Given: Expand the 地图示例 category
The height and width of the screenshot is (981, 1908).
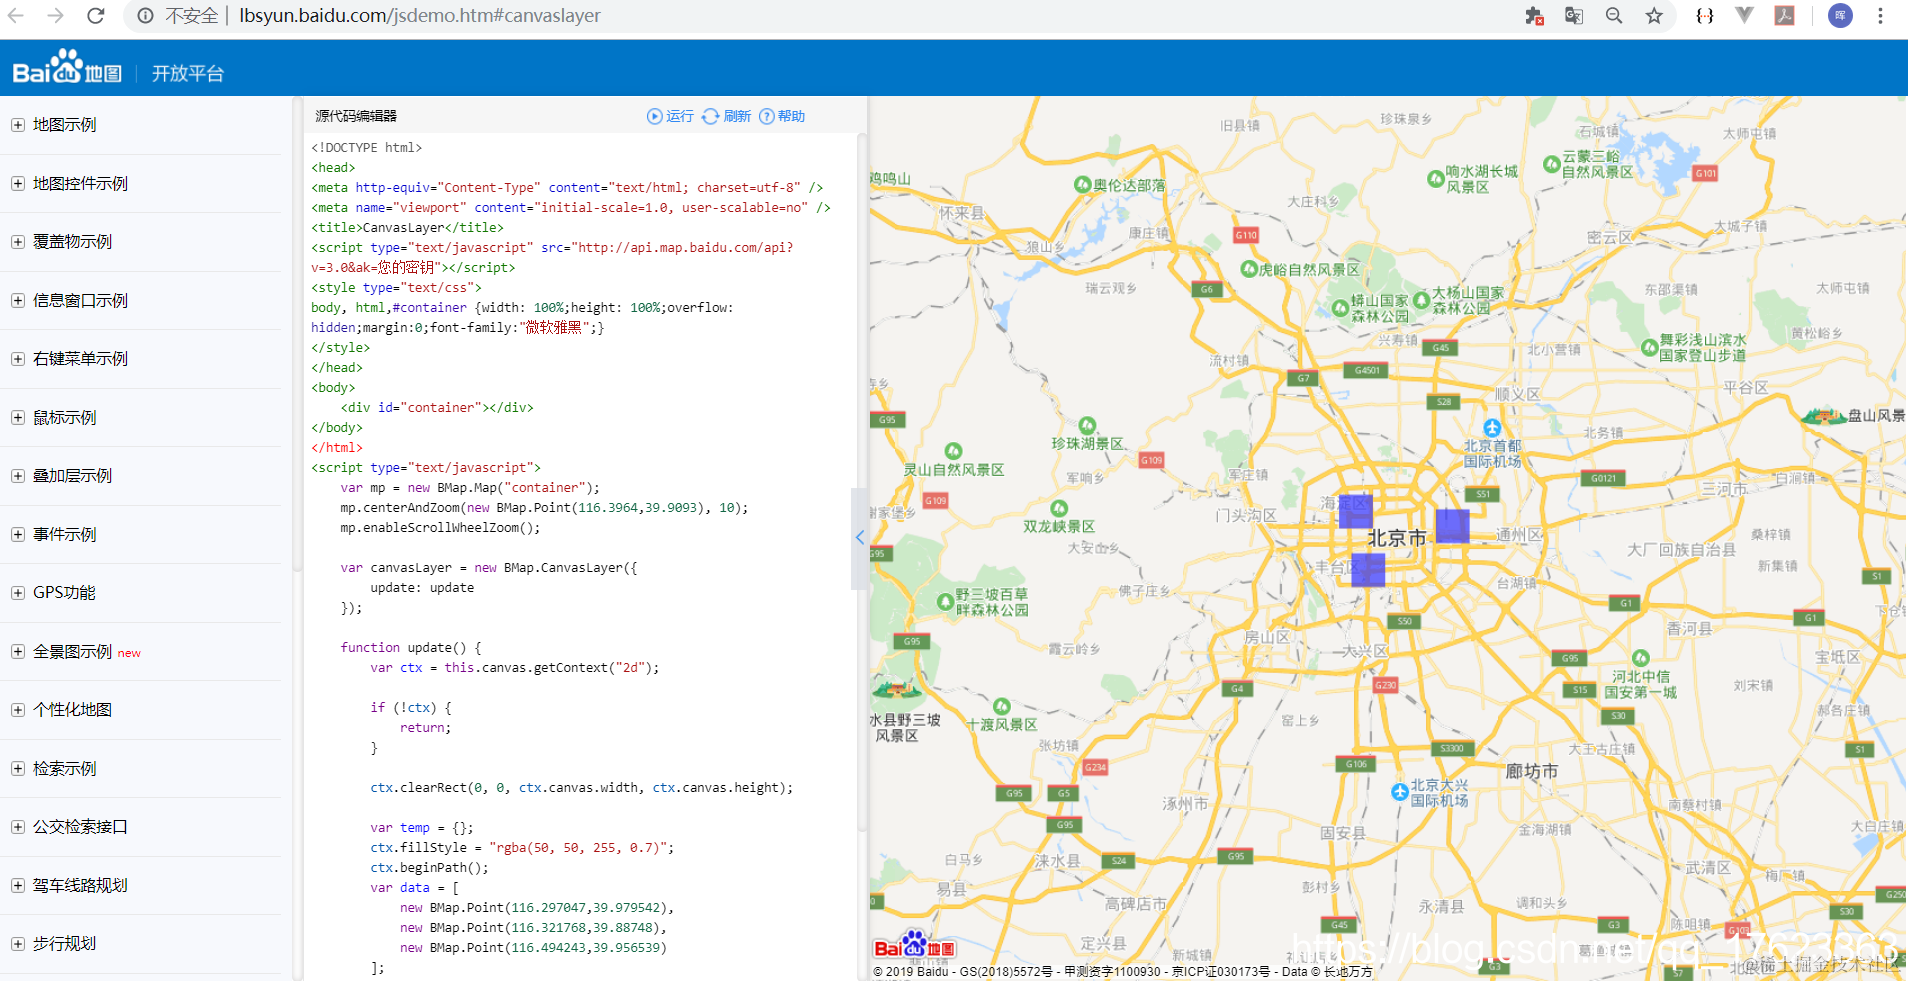Looking at the screenshot, I should point(18,125).
